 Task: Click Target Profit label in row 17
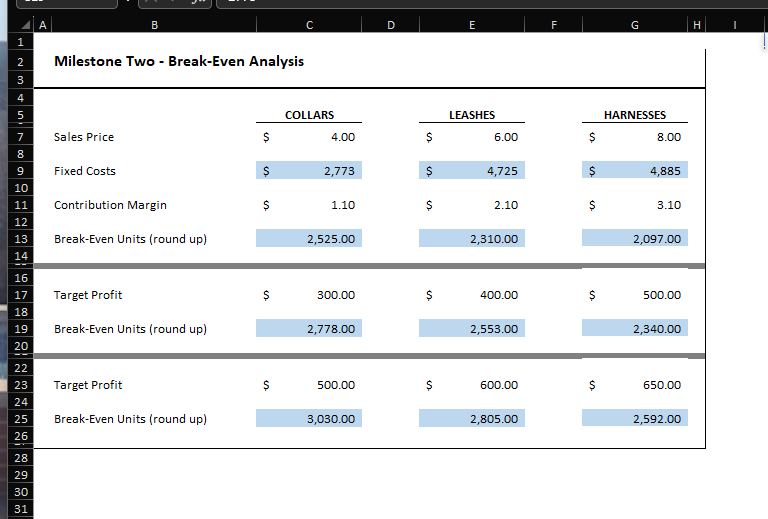(x=88, y=295)
